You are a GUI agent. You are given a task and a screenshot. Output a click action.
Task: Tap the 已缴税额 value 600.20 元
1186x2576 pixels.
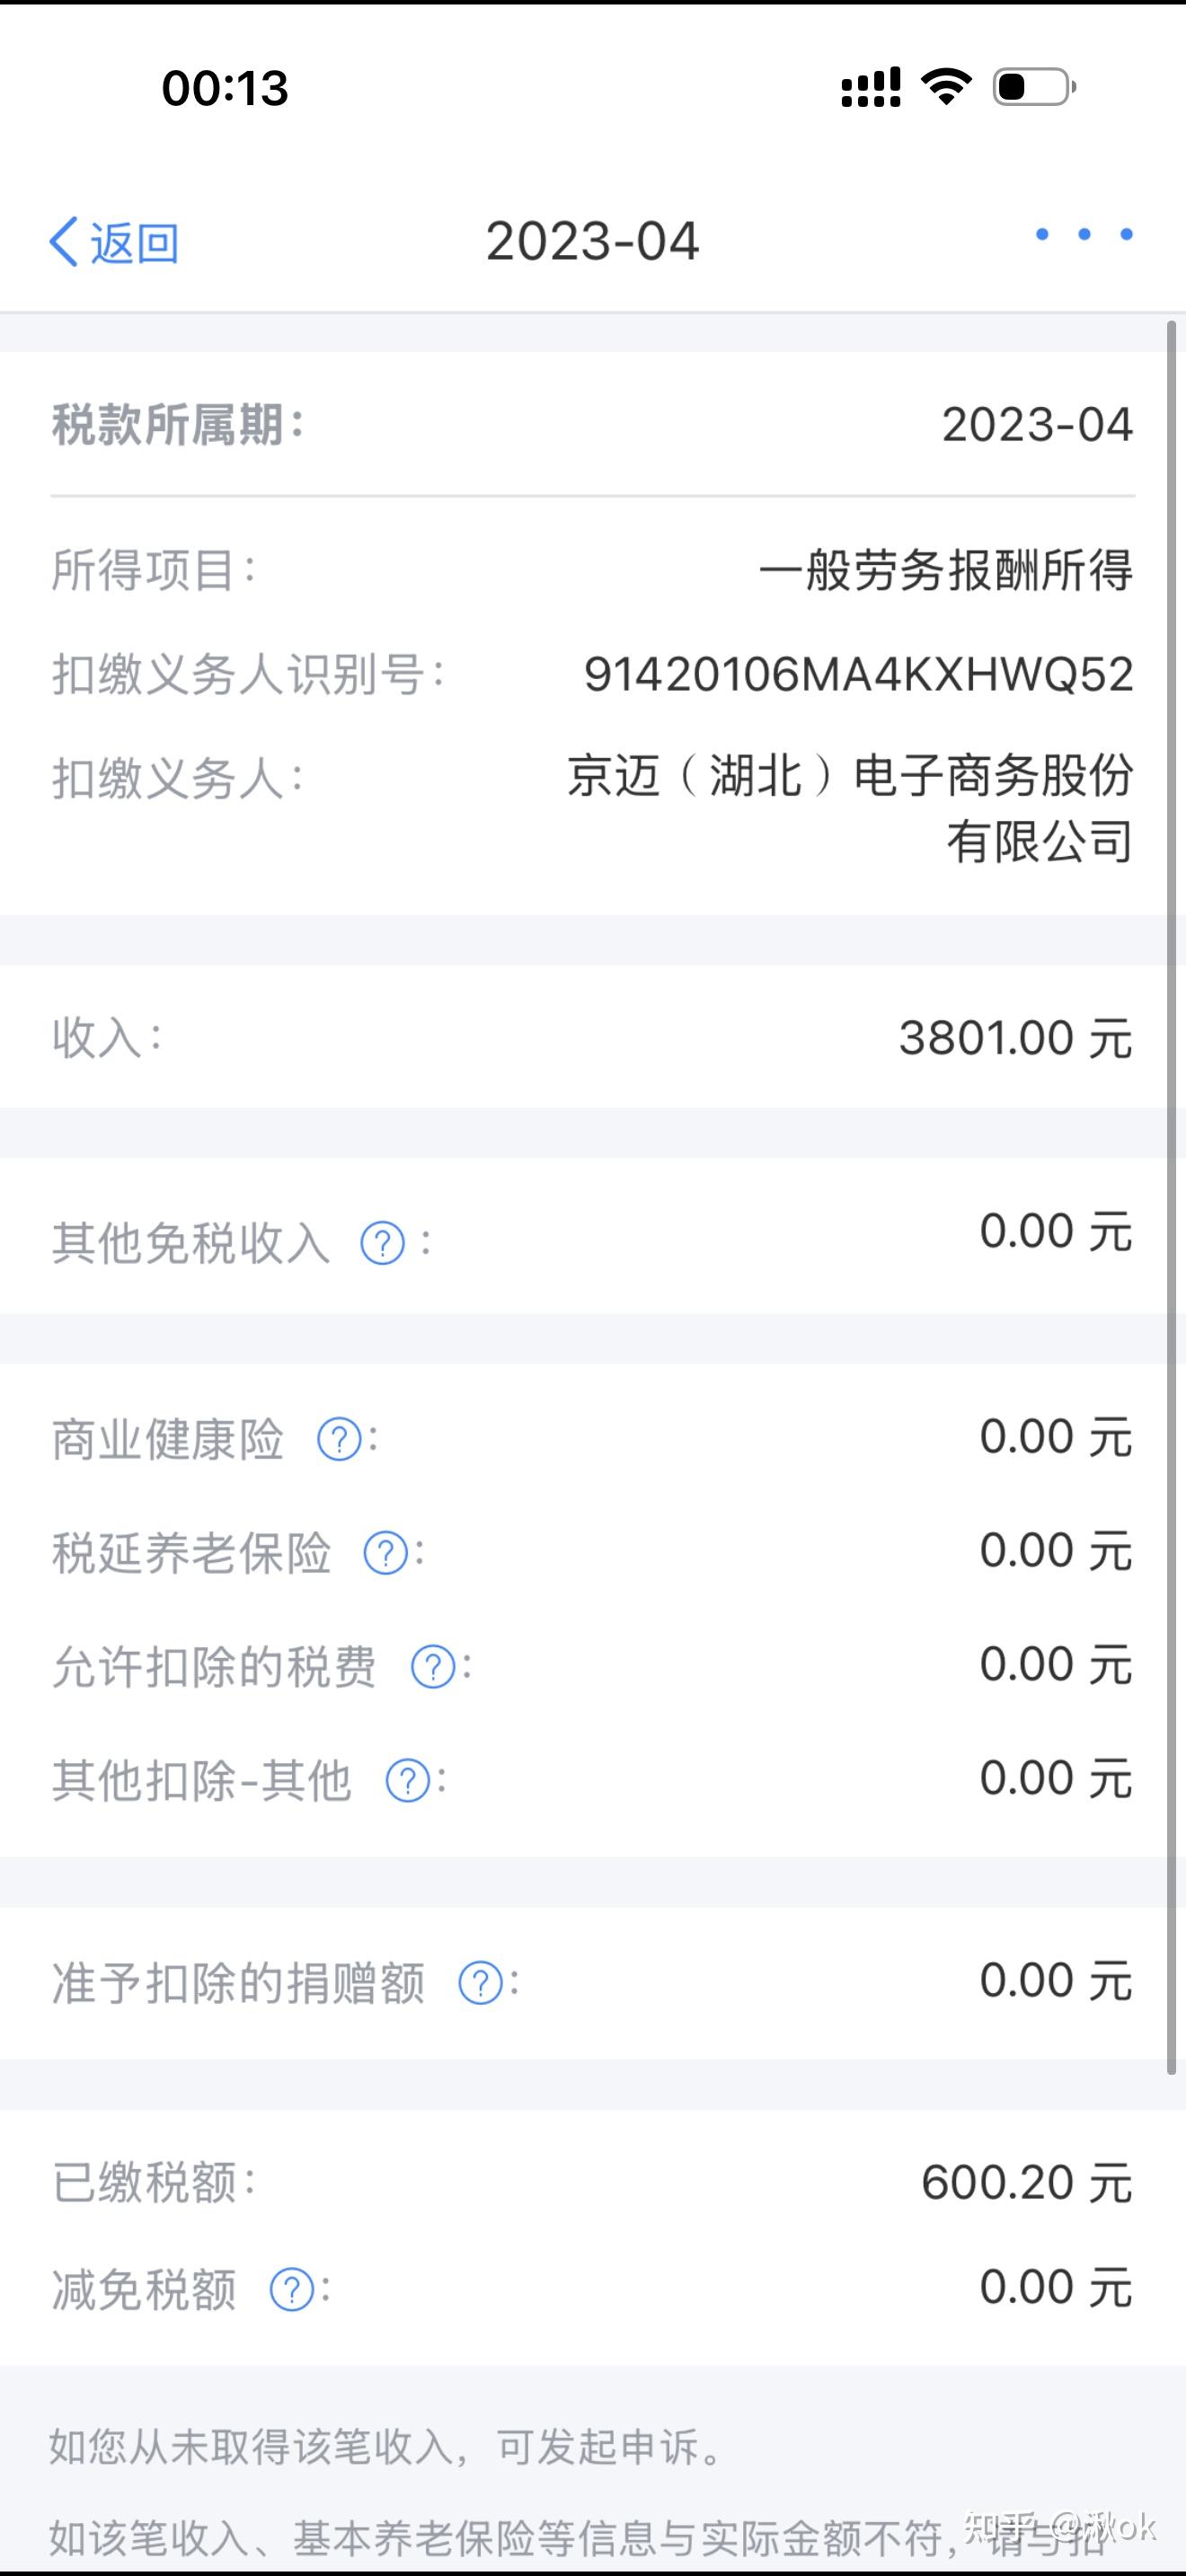1026,2182
